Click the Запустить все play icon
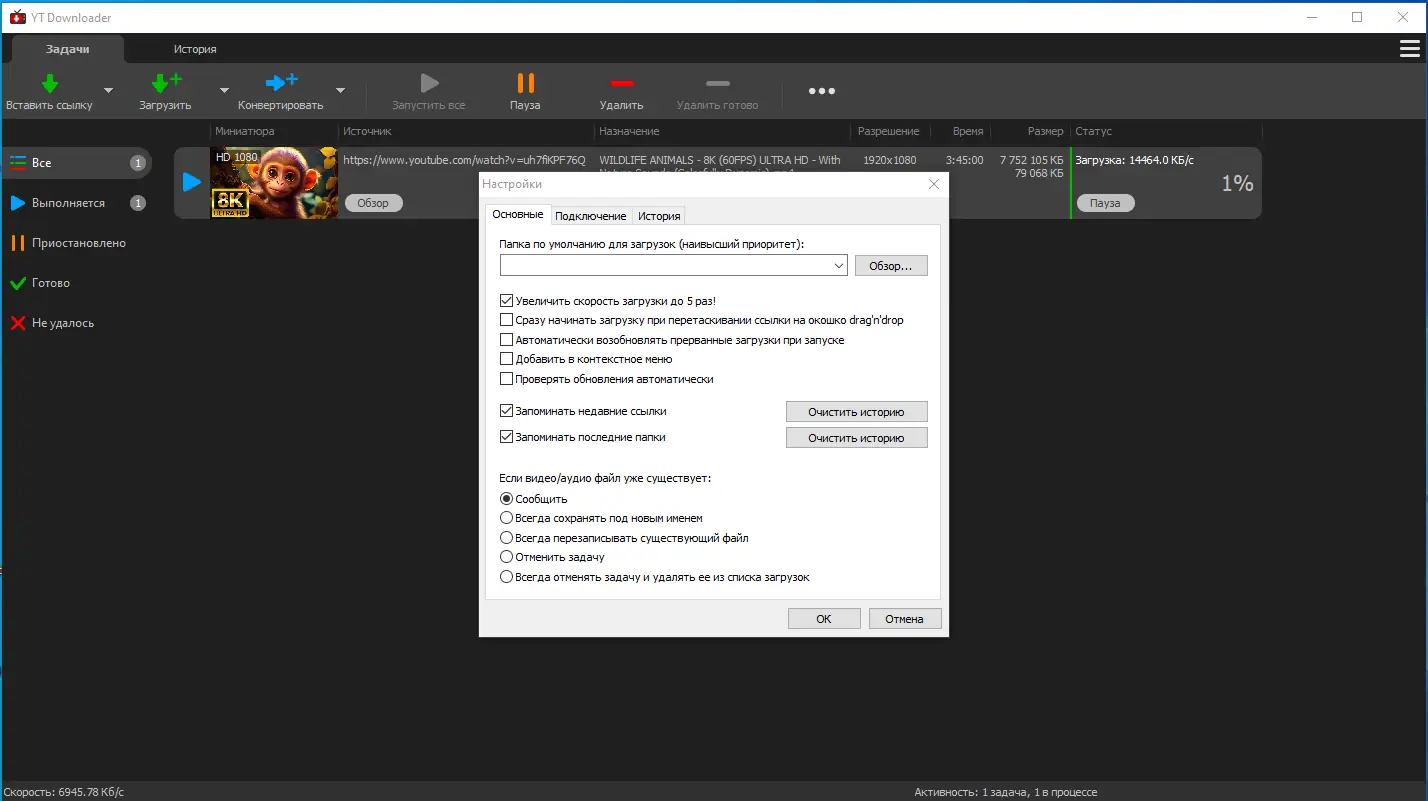This screenshot has width=1428, height=801. [x=429, y=84]
